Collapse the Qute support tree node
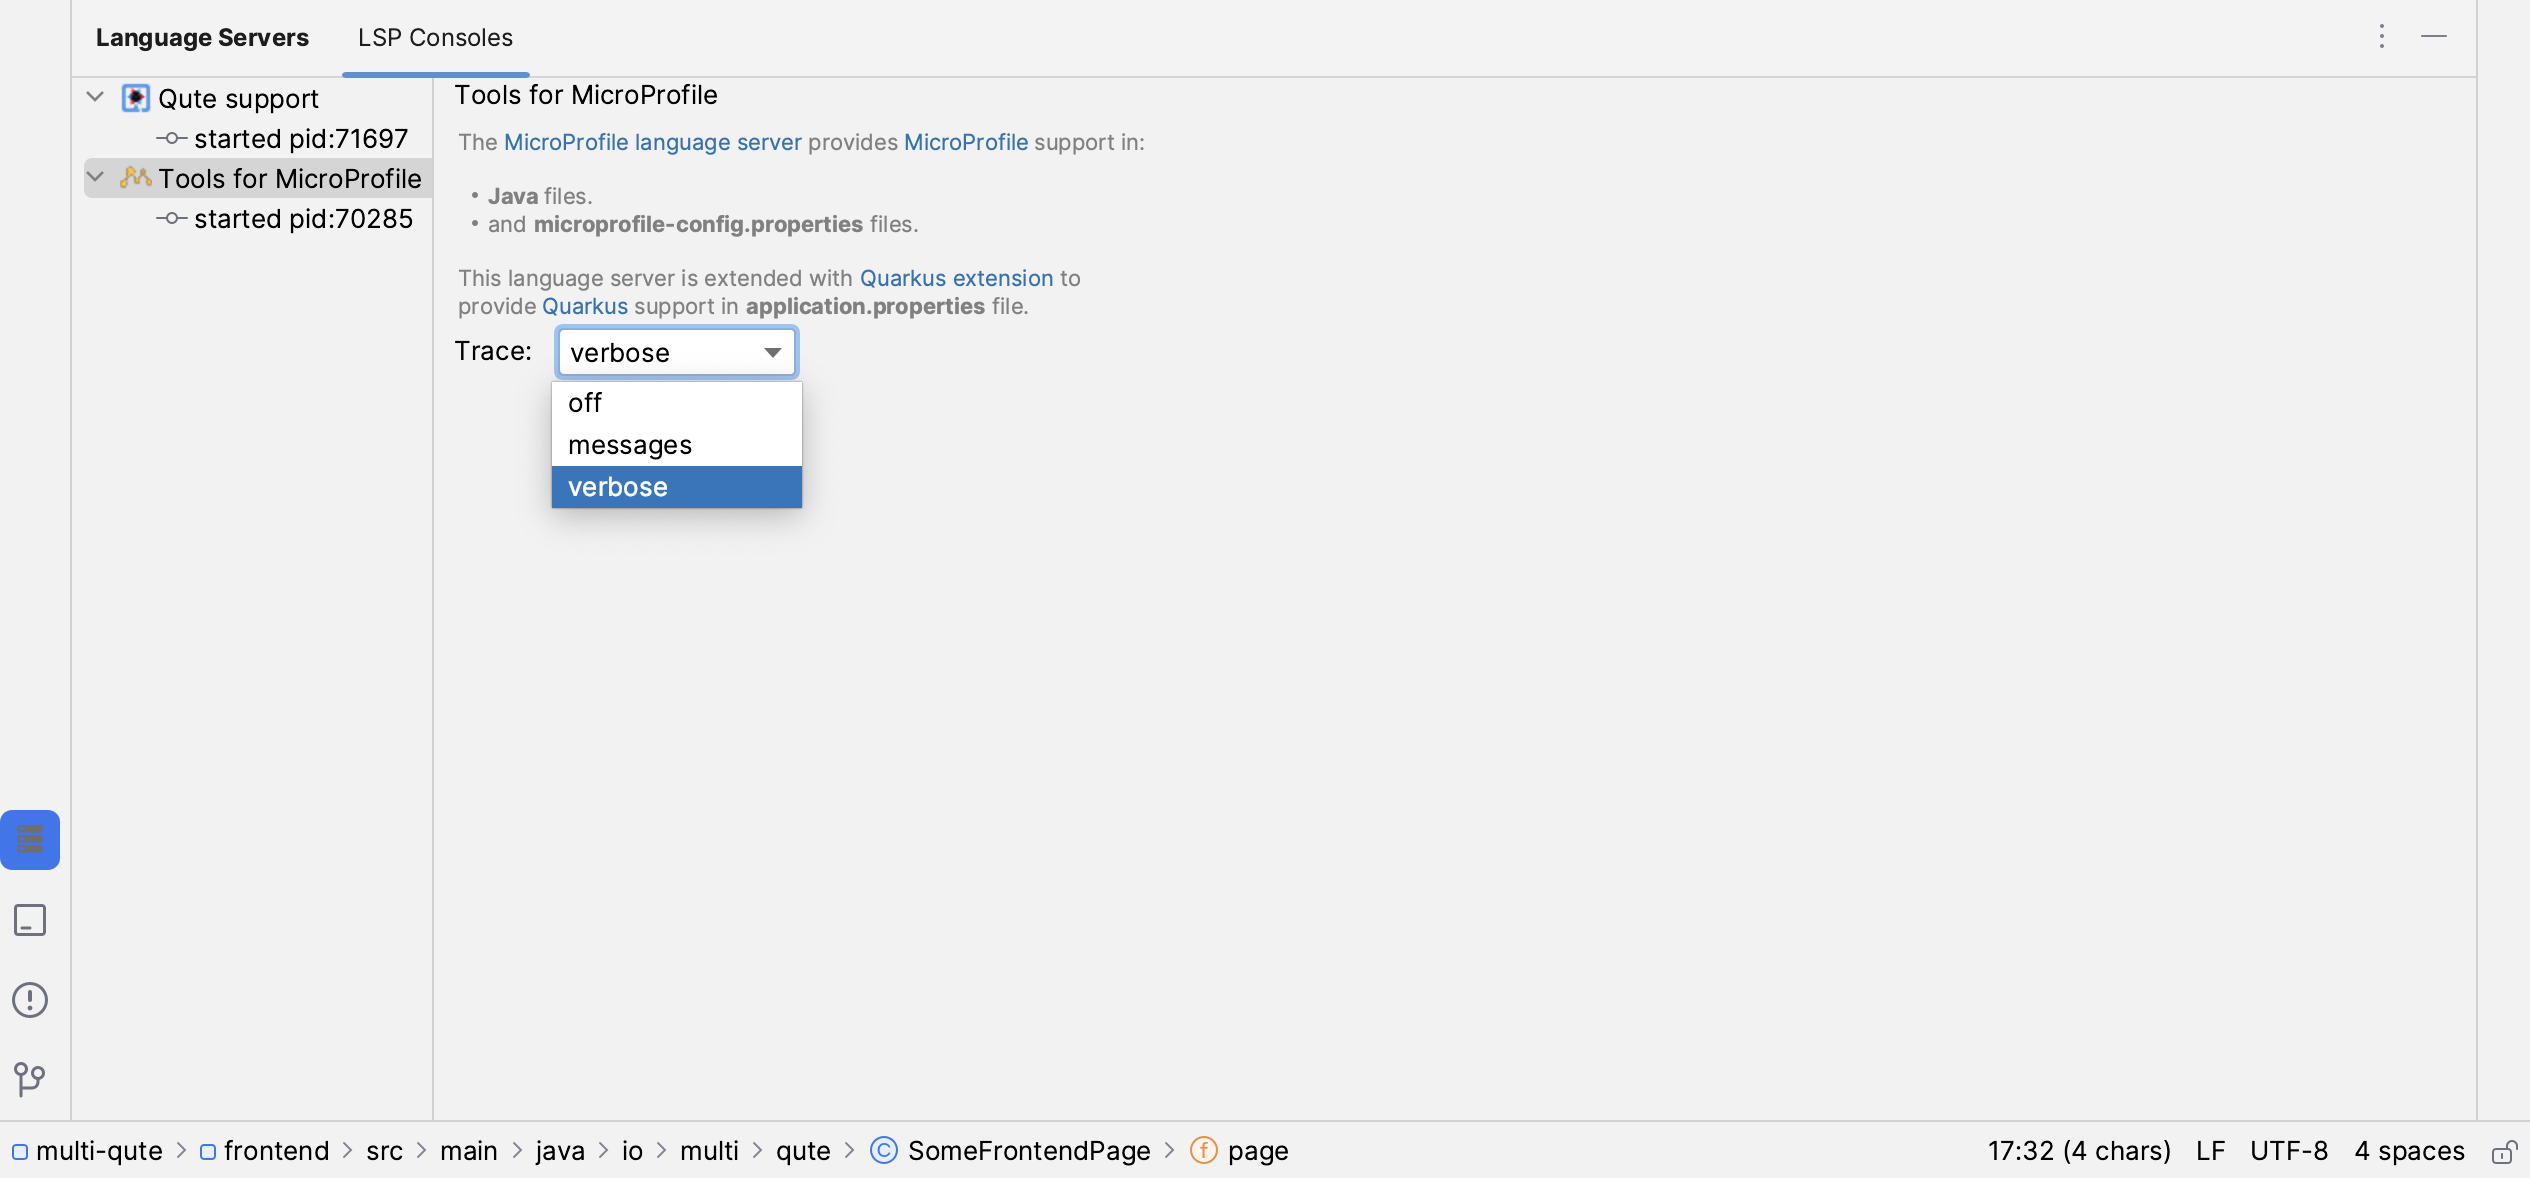 tap(96, 97)
